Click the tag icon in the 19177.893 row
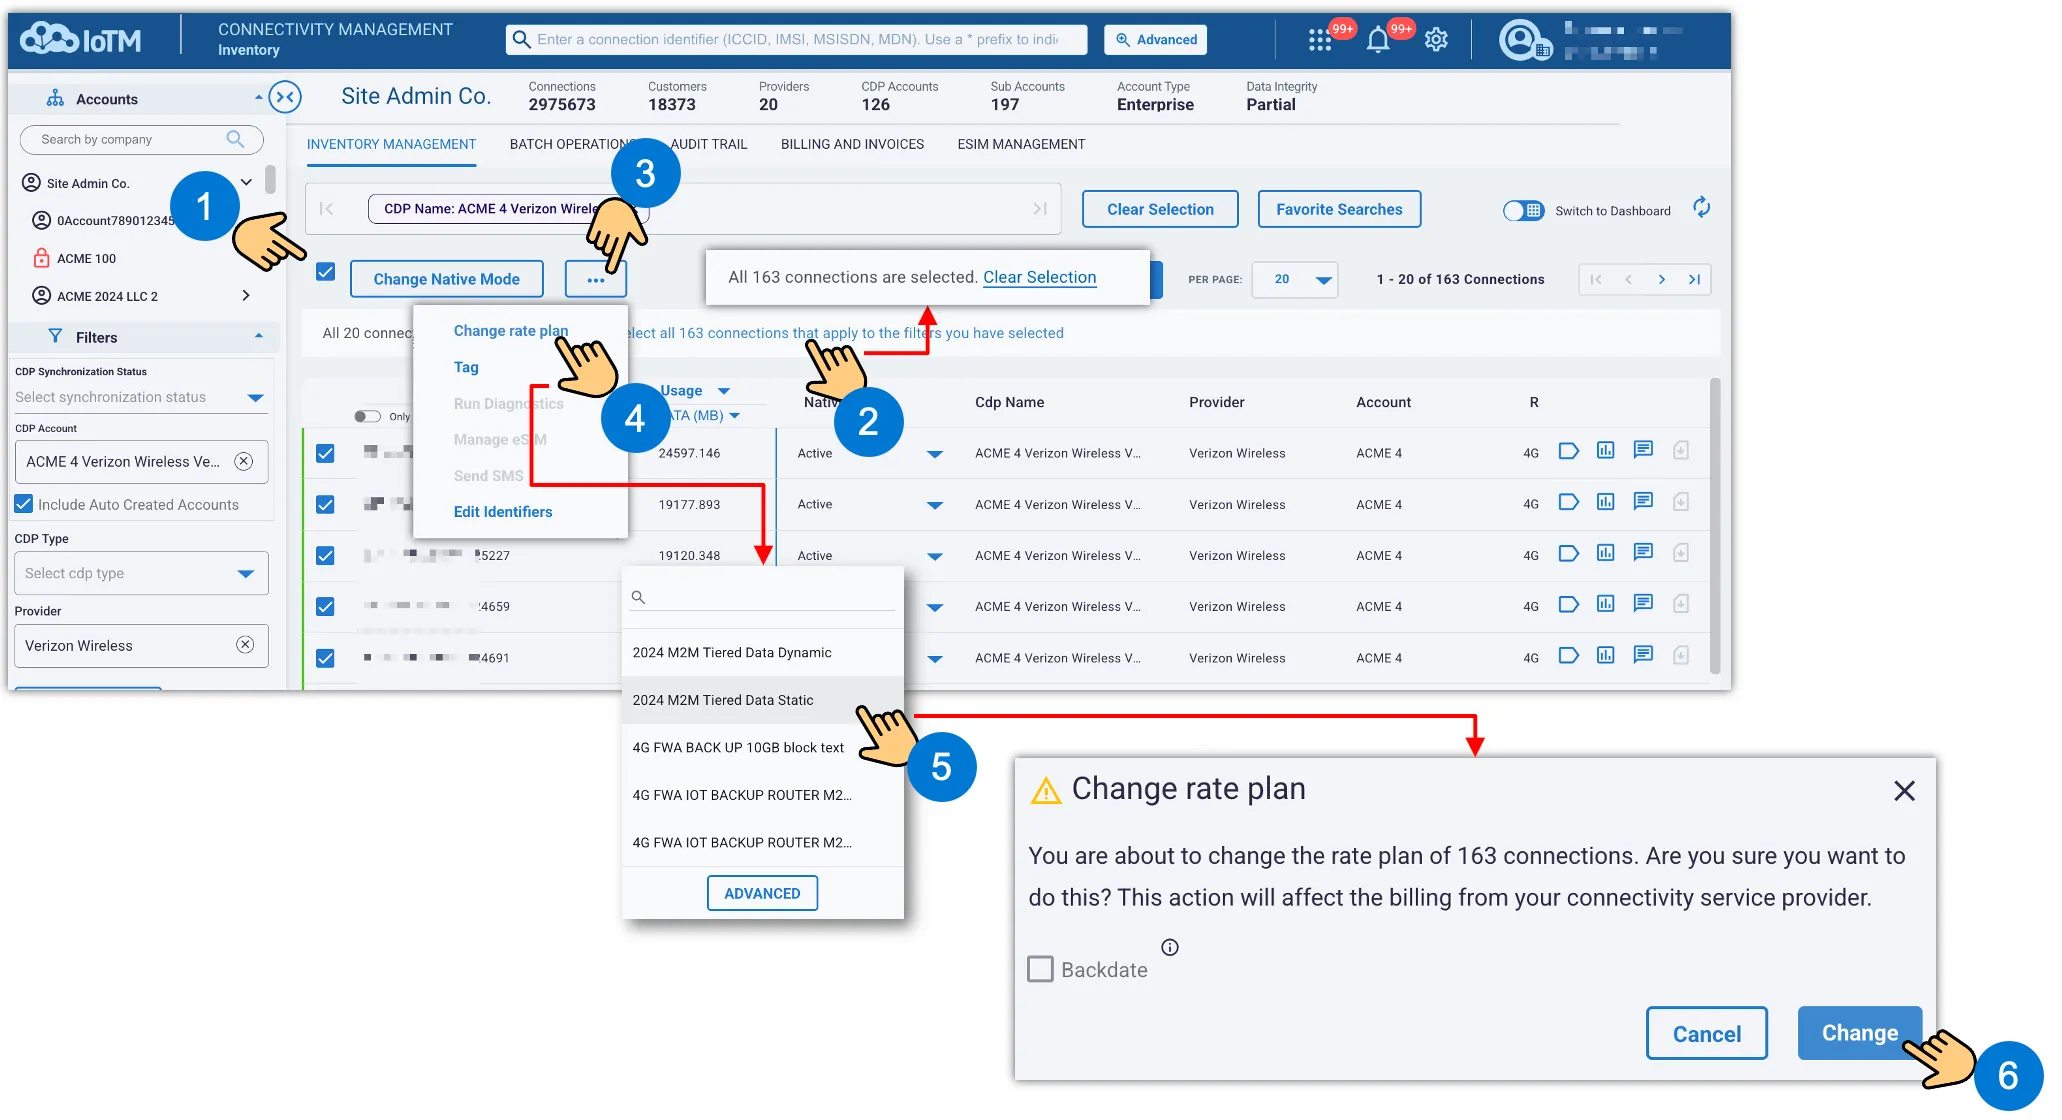2062x1120 pixels. tap(1568, 502)
